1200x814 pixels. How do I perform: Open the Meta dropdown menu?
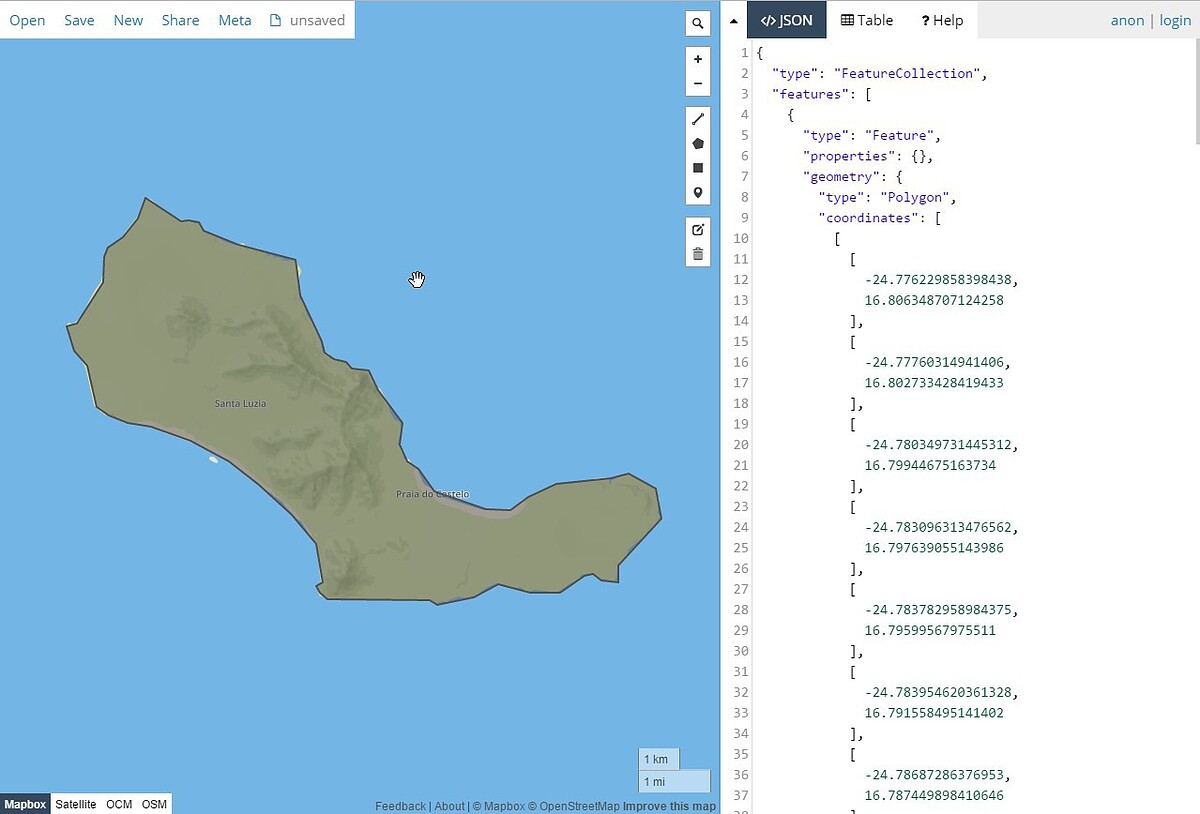(x=235, y=20)
